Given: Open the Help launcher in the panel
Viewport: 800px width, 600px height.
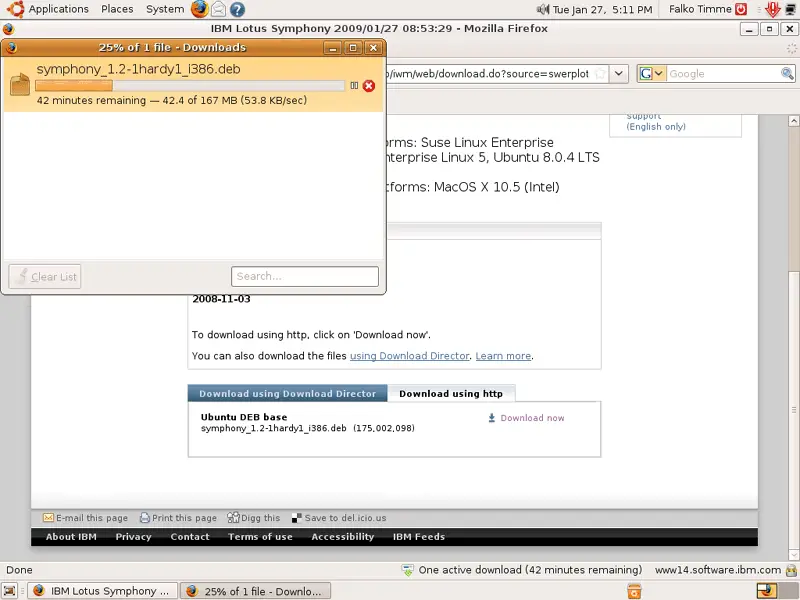Looking at the screenshot, I should click(x=237, y=9).
